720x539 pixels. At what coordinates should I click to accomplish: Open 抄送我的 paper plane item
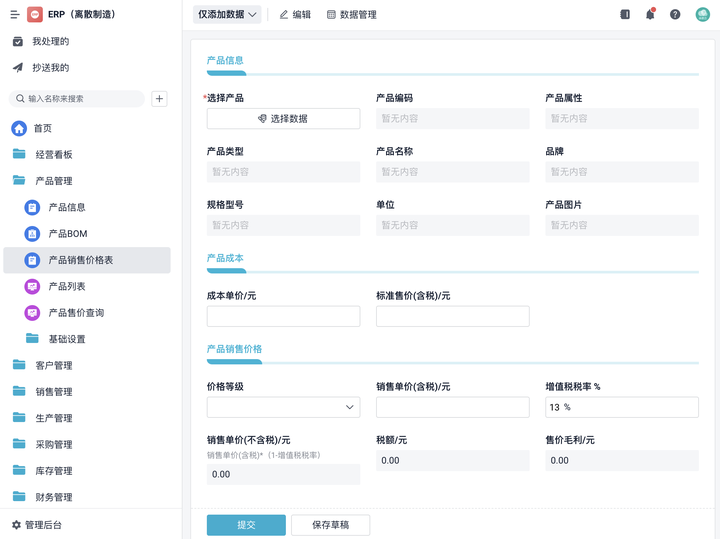(50, 68)
